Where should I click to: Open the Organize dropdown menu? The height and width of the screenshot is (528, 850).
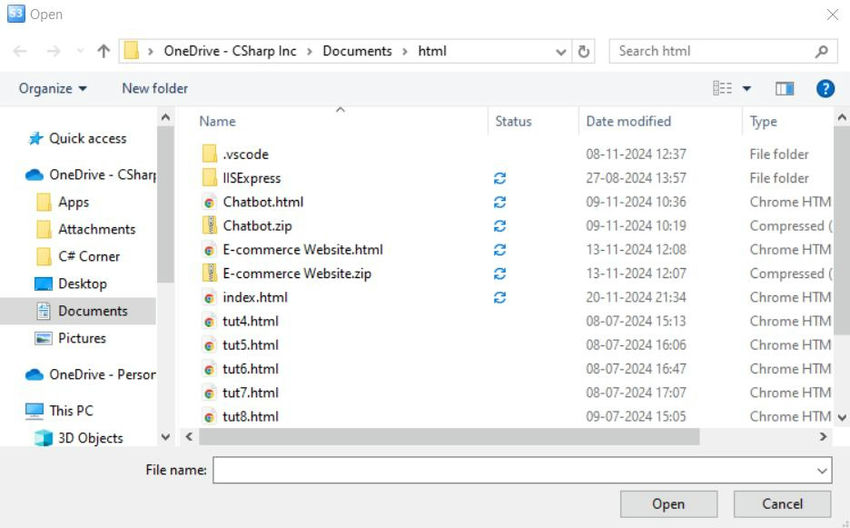click(52, 88)
